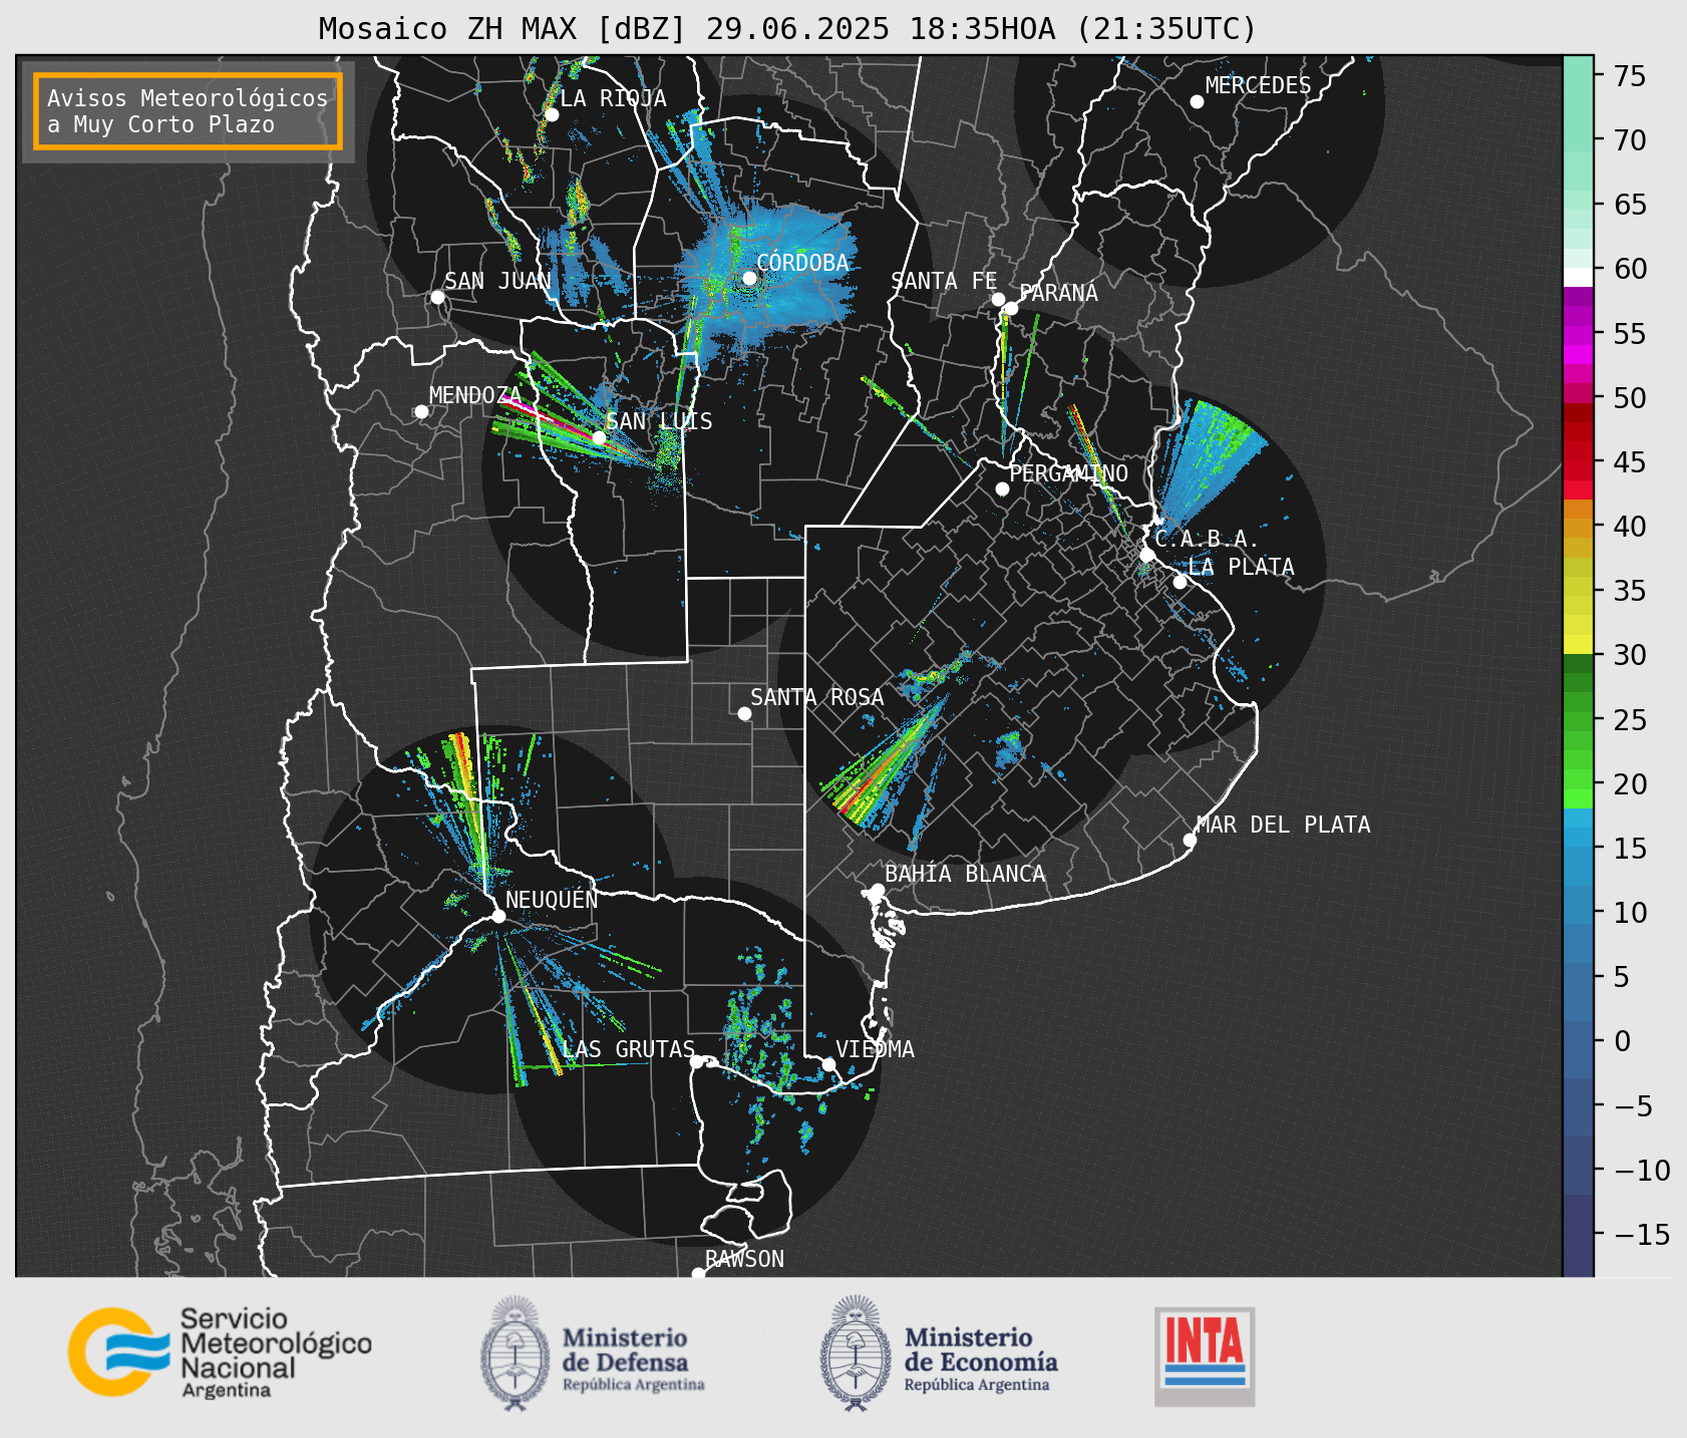Click the LA PLATA city marker dot
The height and width of the screenshot is (1438, 1687).
1180,582
